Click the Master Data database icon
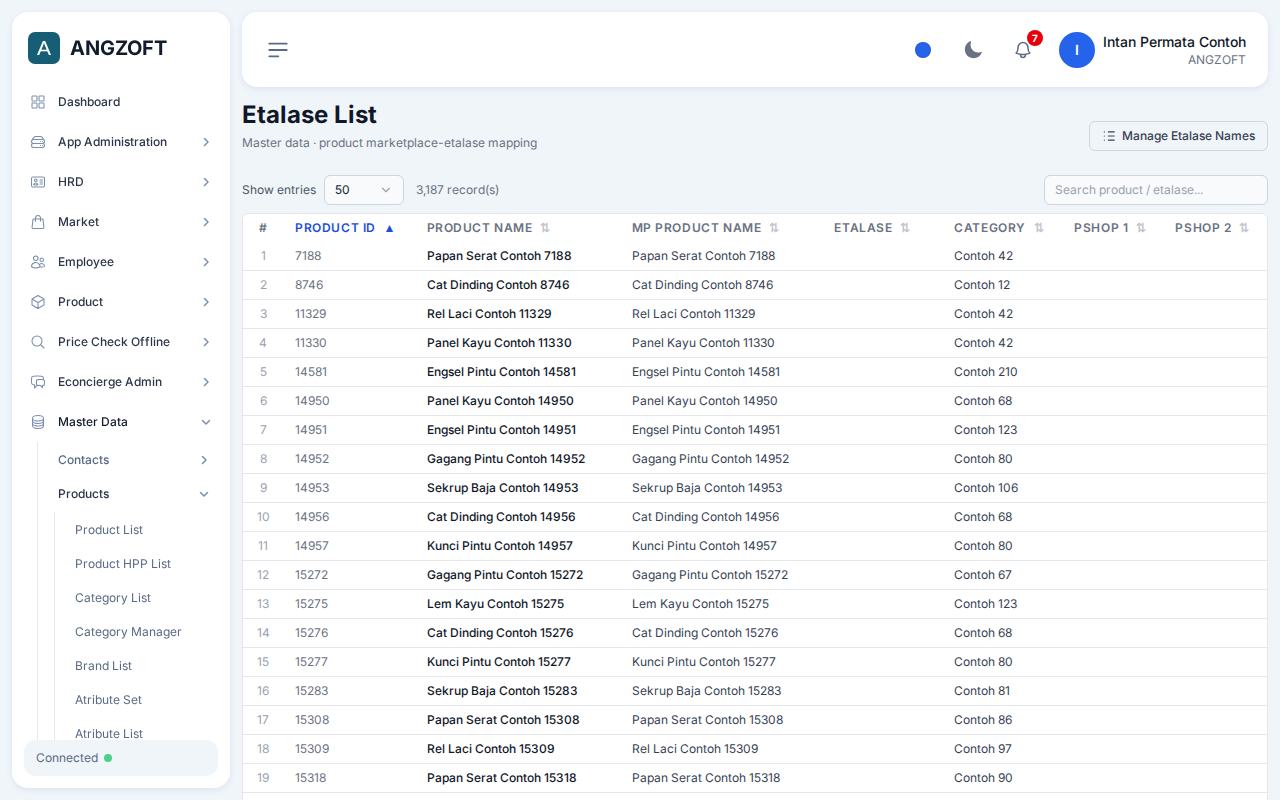This screenshot has width=1280, height=800. click(38, 422)
